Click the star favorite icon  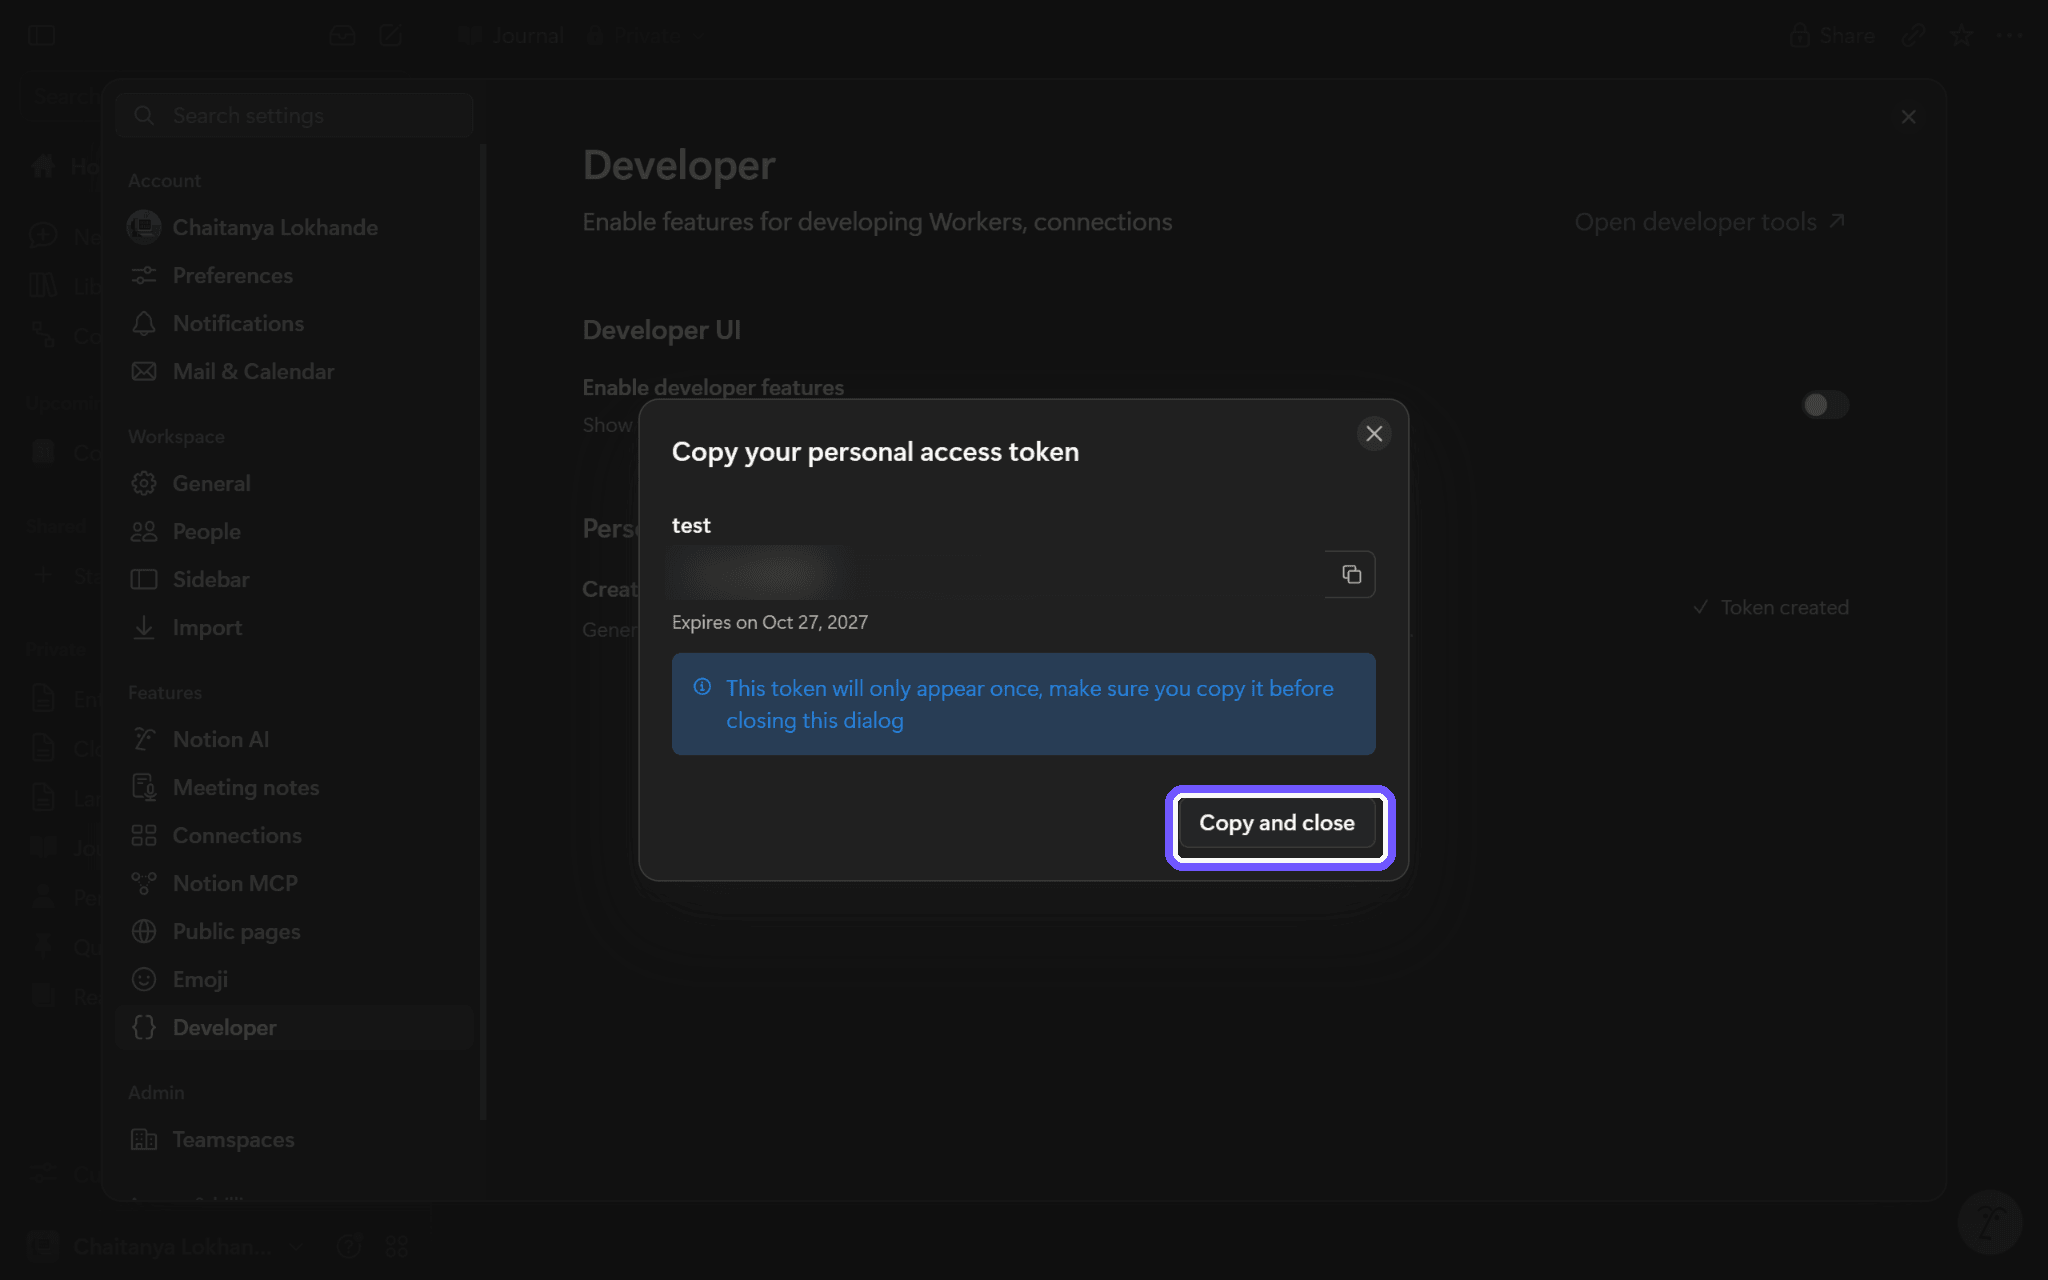click(x=1961, y=36)
